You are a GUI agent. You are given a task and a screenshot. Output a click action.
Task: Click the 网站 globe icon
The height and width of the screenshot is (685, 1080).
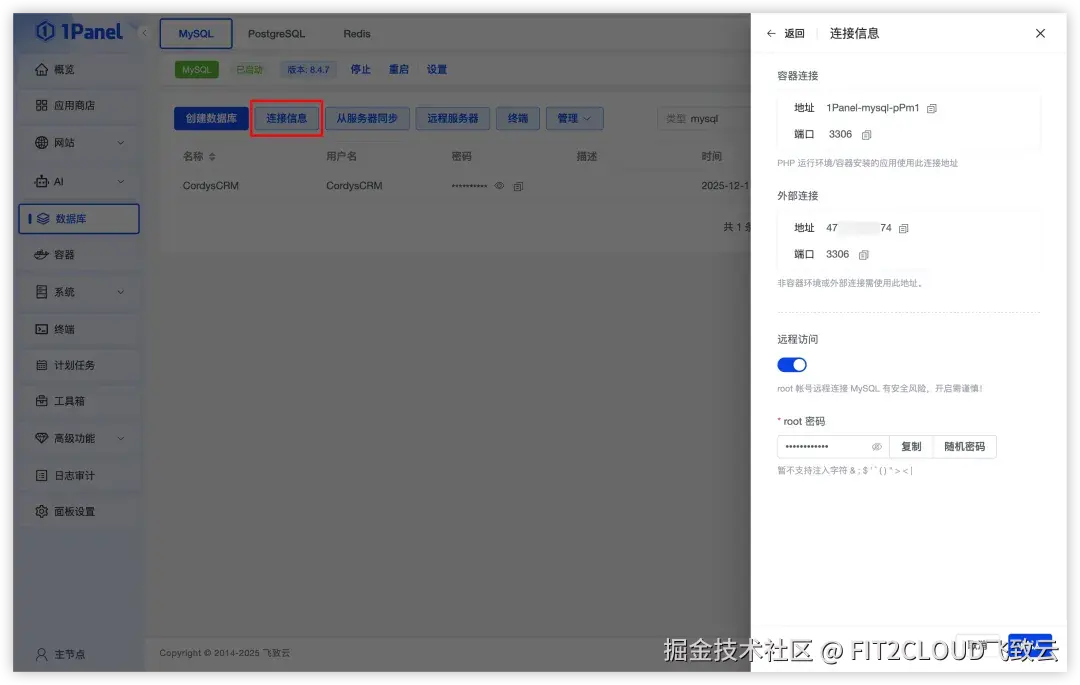coord(41,143)
